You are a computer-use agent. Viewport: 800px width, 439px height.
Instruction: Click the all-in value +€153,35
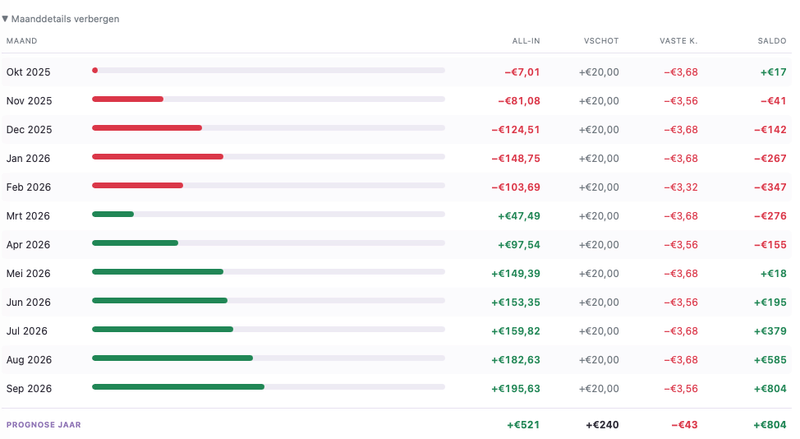[516, 302]
